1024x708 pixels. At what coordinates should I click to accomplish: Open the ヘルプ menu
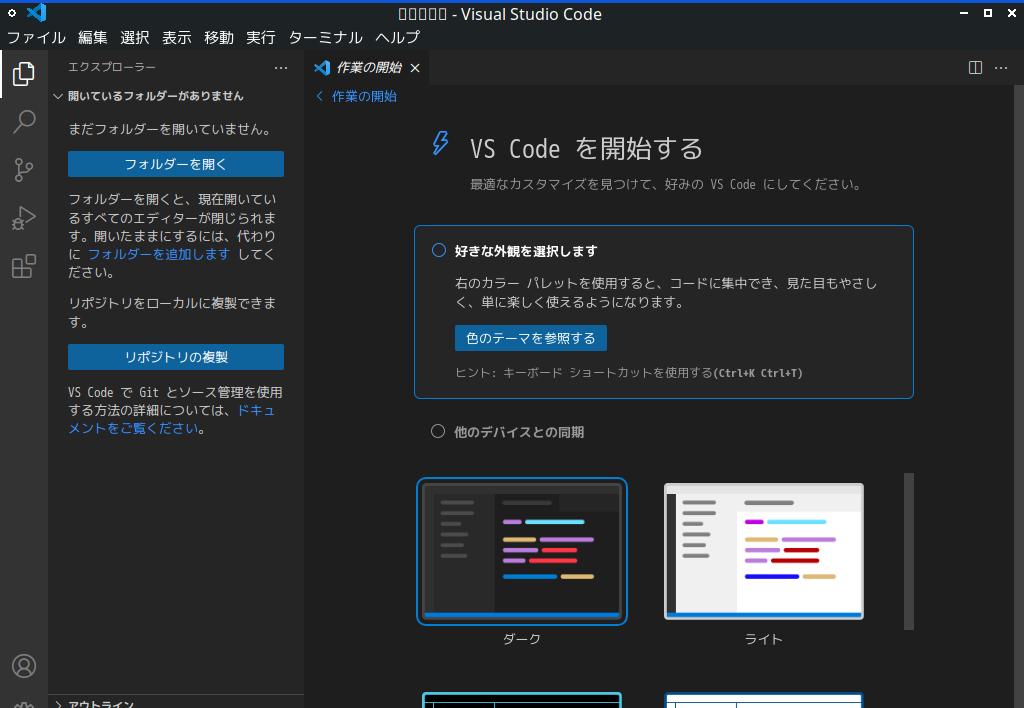397,37
